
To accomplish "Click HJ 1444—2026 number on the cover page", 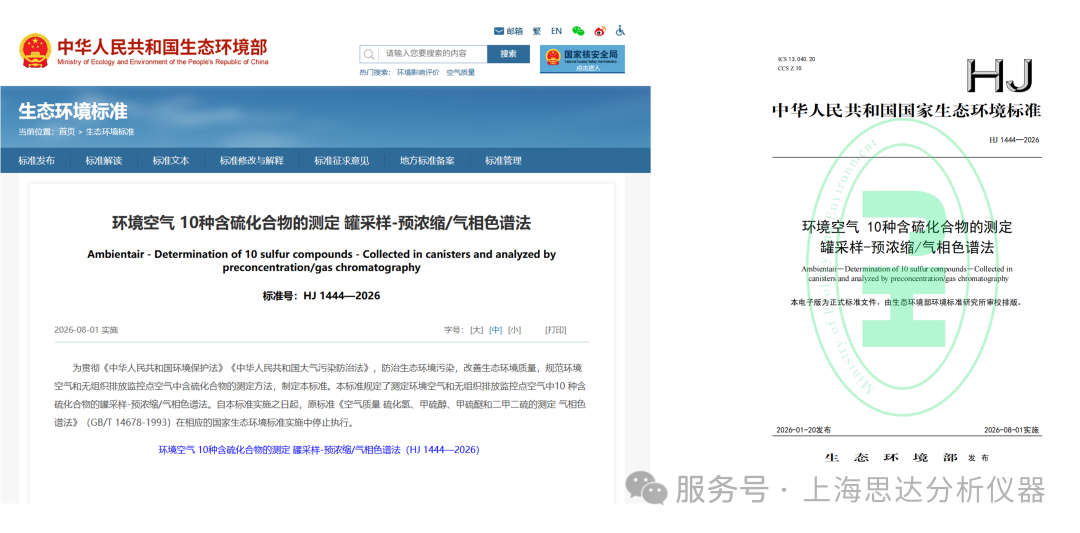I will 1015,140.
